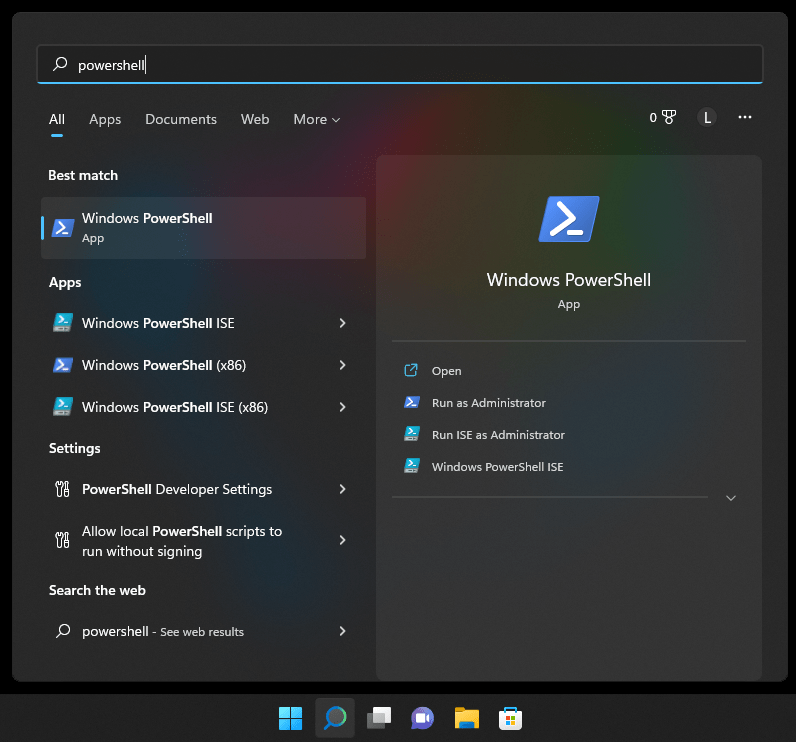Viewport: 796px width, 742px height.
Task: Click the Search icon in the taskbar
Action: (335, 718)
